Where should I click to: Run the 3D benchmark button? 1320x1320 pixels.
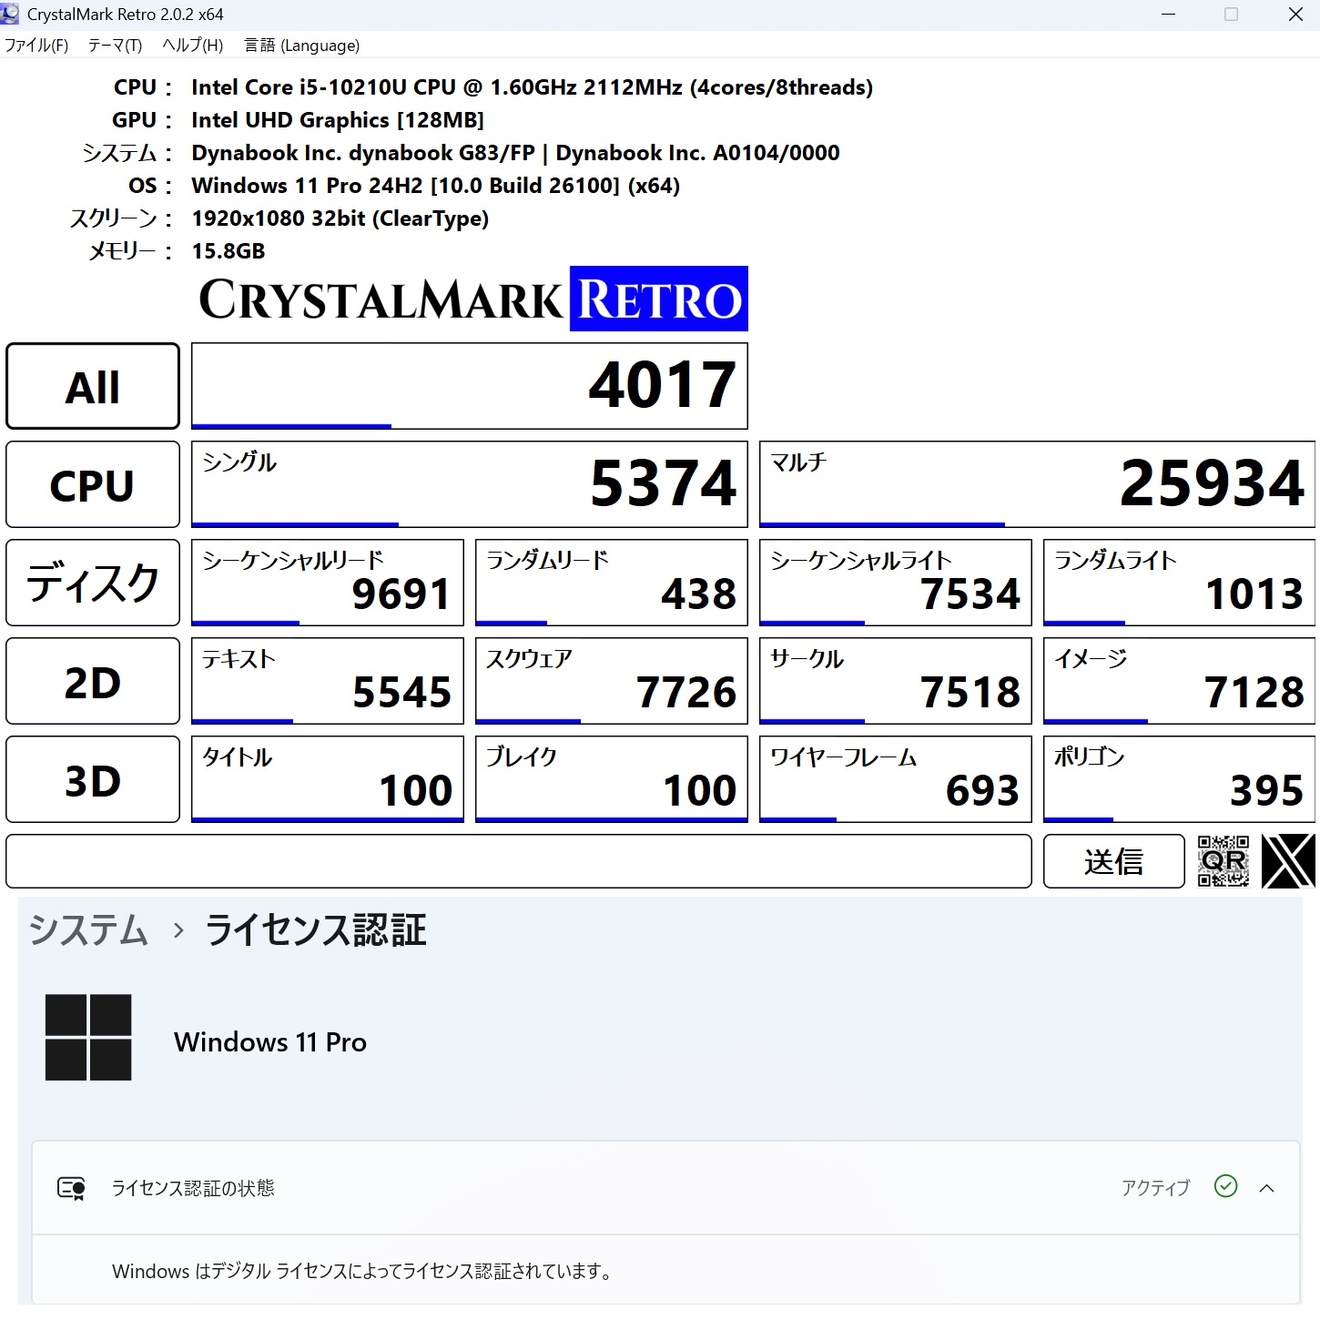[93, 779]
